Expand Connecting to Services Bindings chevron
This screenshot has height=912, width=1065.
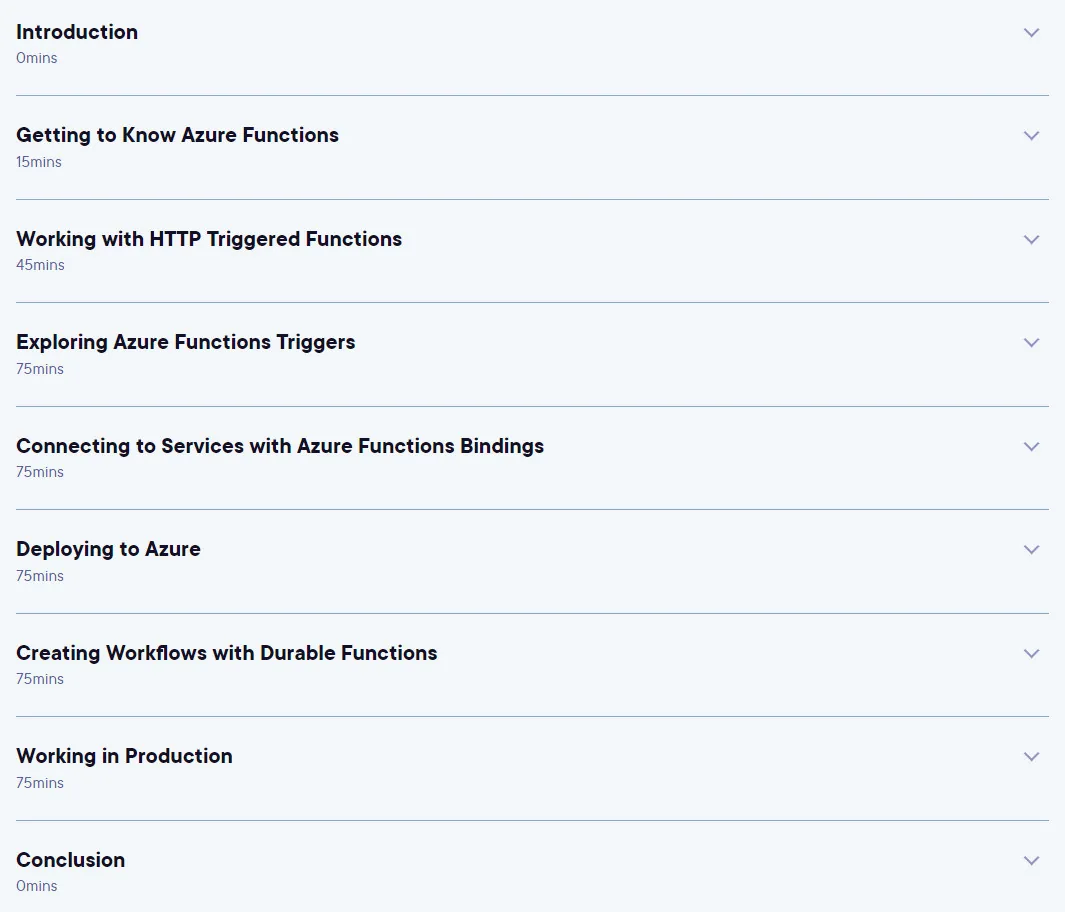pyautogui.click(x=1031, y=447)
